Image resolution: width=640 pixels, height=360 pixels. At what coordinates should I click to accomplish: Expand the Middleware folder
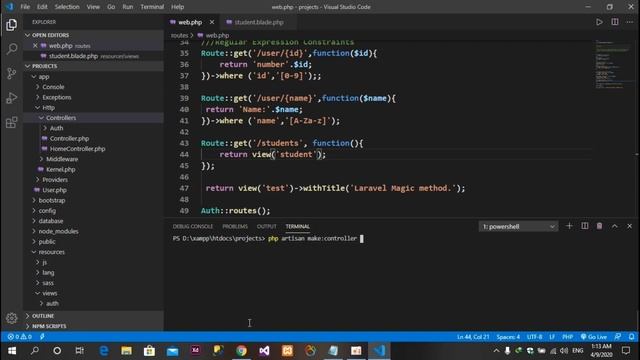pyautogui.click(x=93, y=159)
